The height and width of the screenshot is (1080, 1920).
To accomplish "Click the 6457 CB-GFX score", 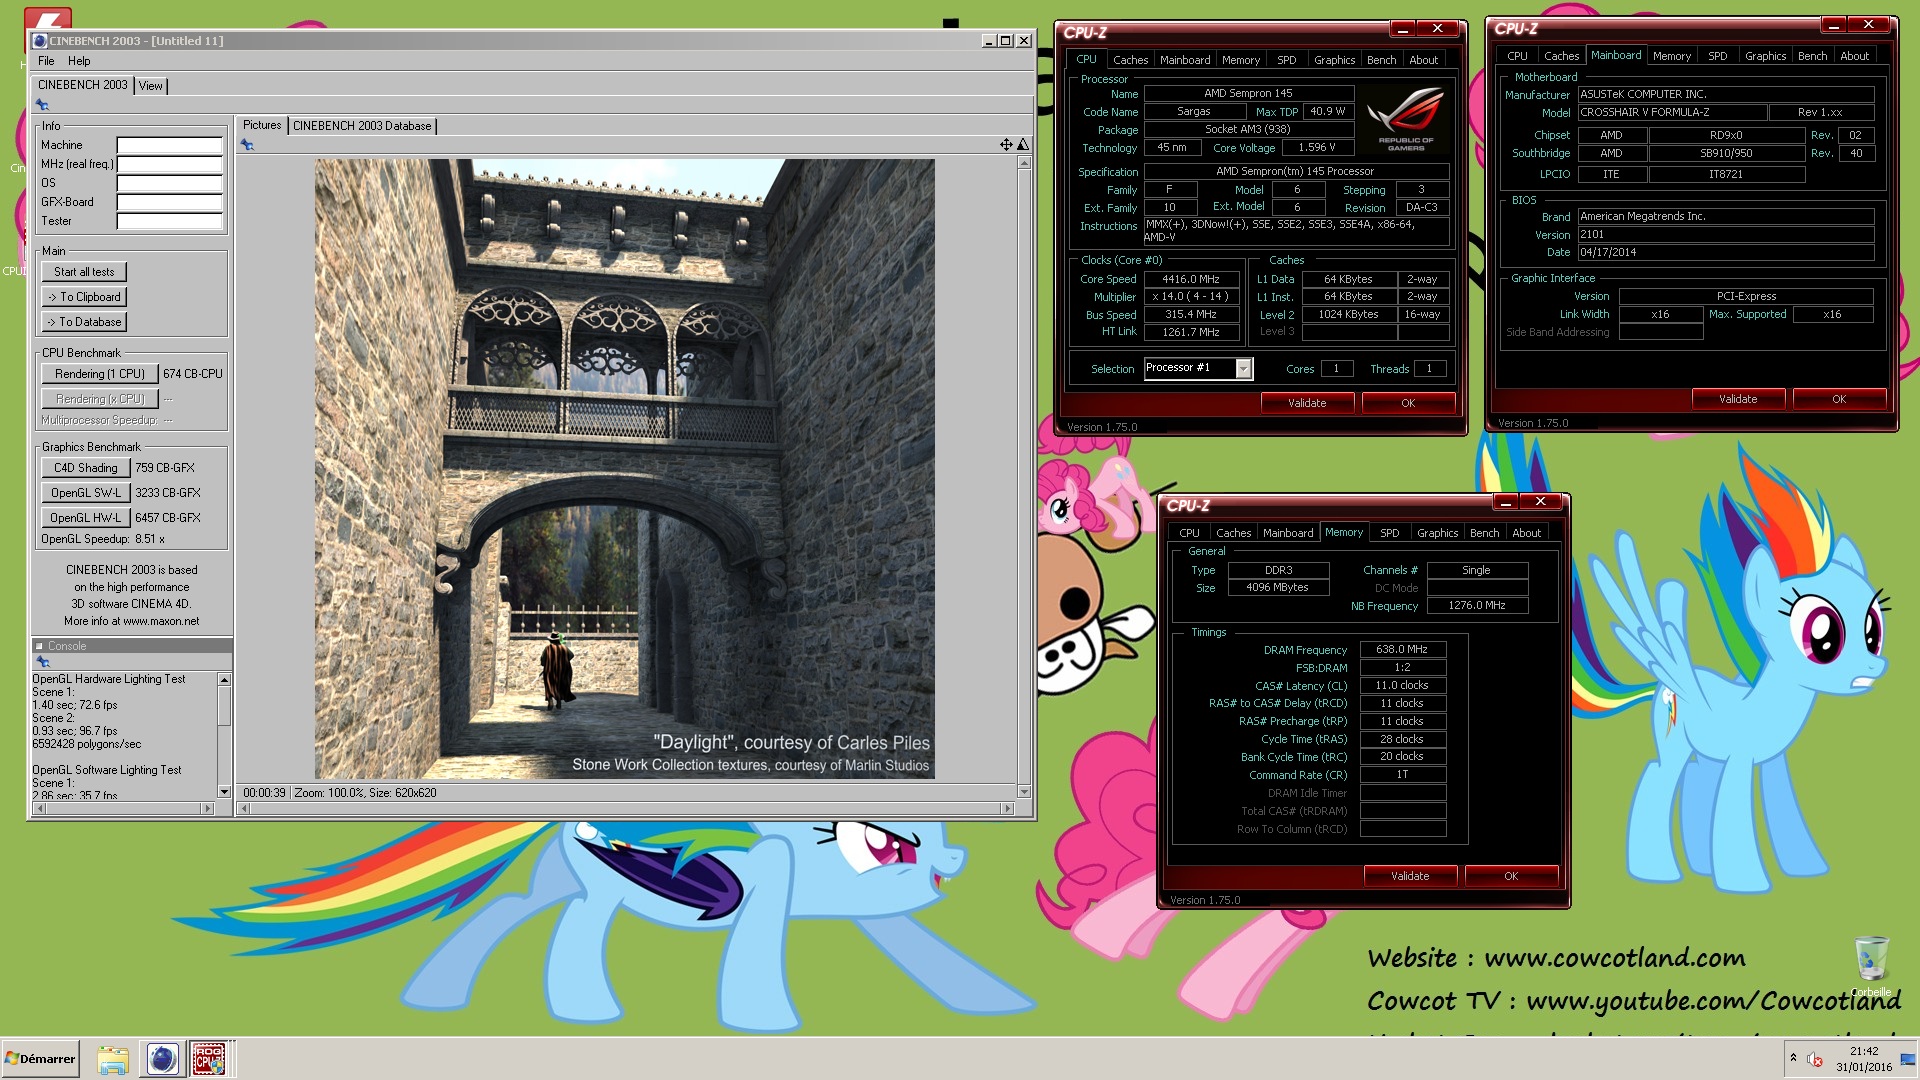I will click(168, 518).
